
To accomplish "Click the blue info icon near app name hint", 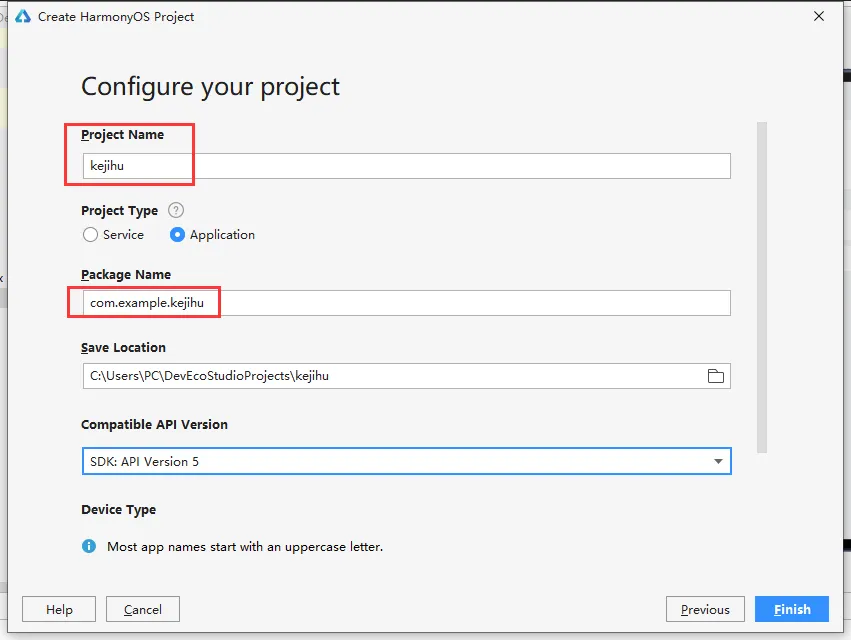I will [89, 547].
